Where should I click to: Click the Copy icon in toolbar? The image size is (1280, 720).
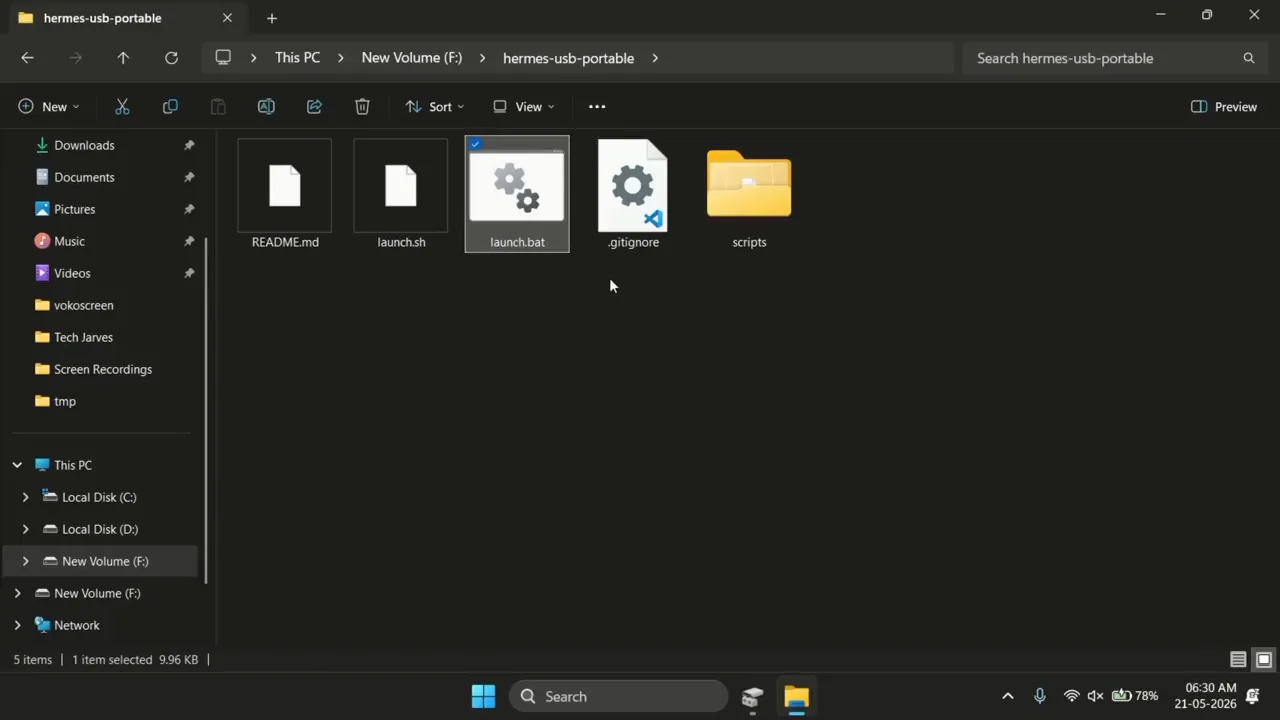[170, 107]
